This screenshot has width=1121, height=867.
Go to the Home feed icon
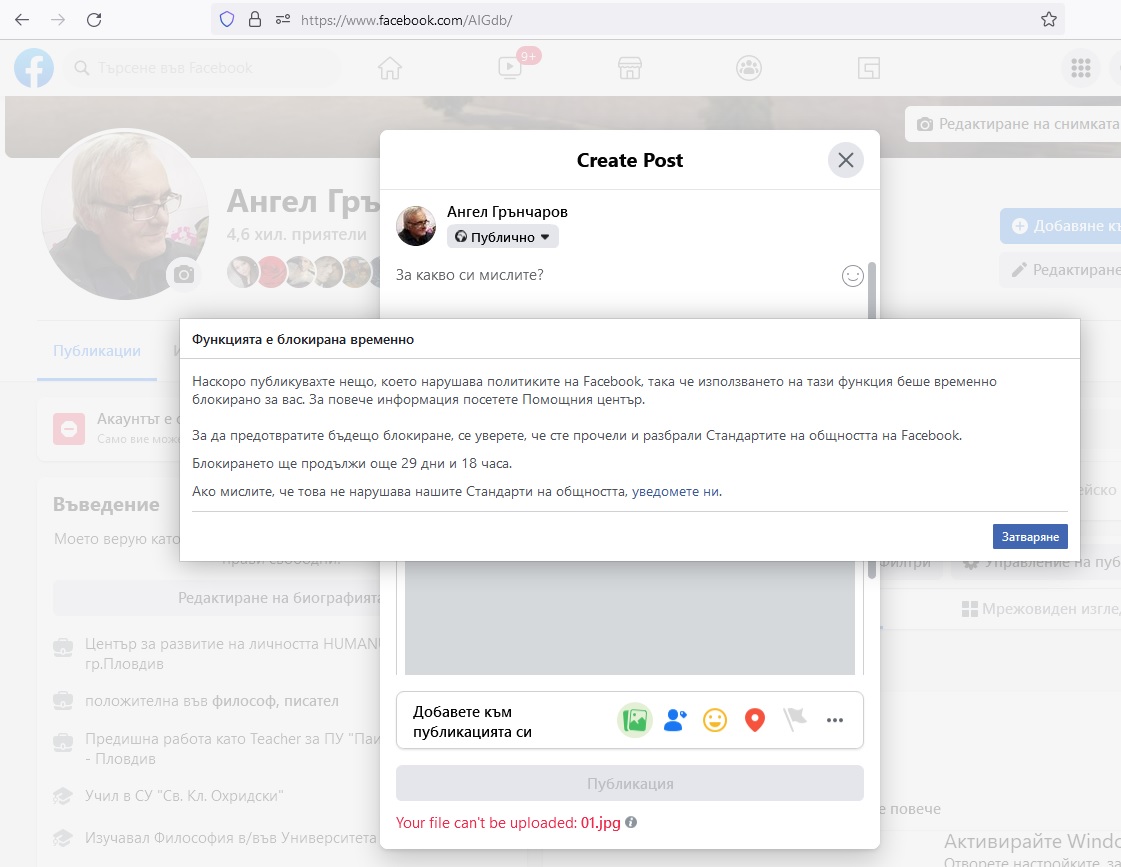tap(390, 68)
